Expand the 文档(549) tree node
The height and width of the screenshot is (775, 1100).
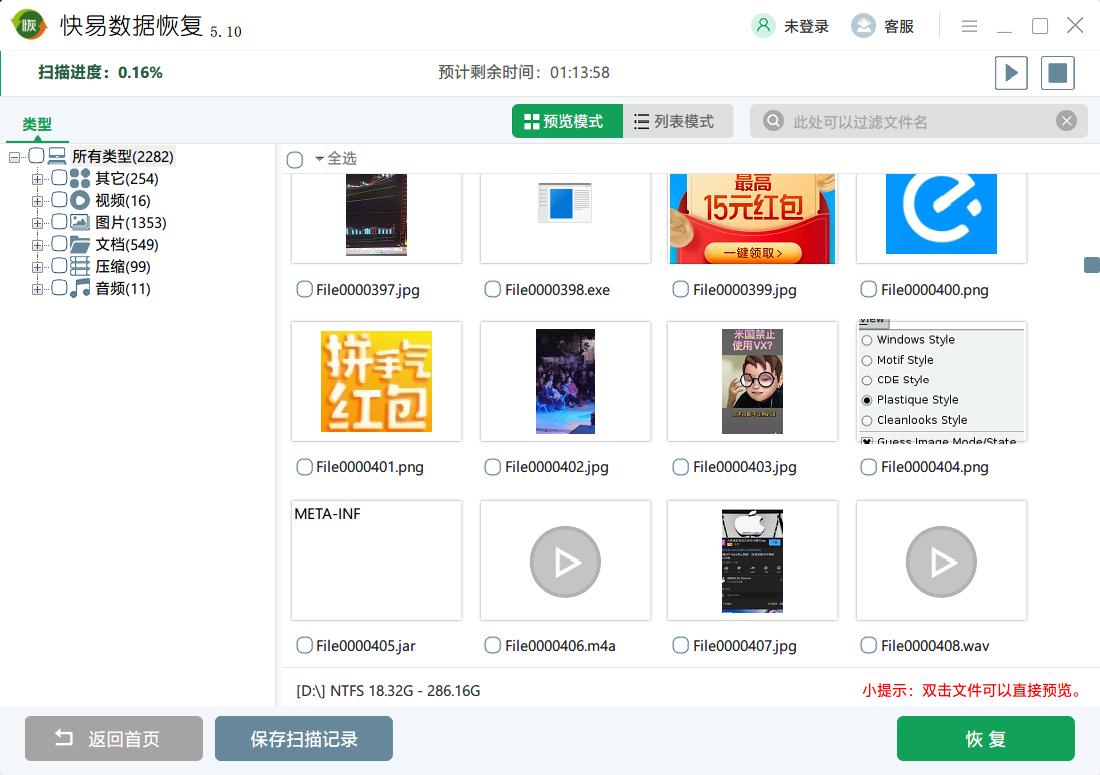(x=37, y=245)
